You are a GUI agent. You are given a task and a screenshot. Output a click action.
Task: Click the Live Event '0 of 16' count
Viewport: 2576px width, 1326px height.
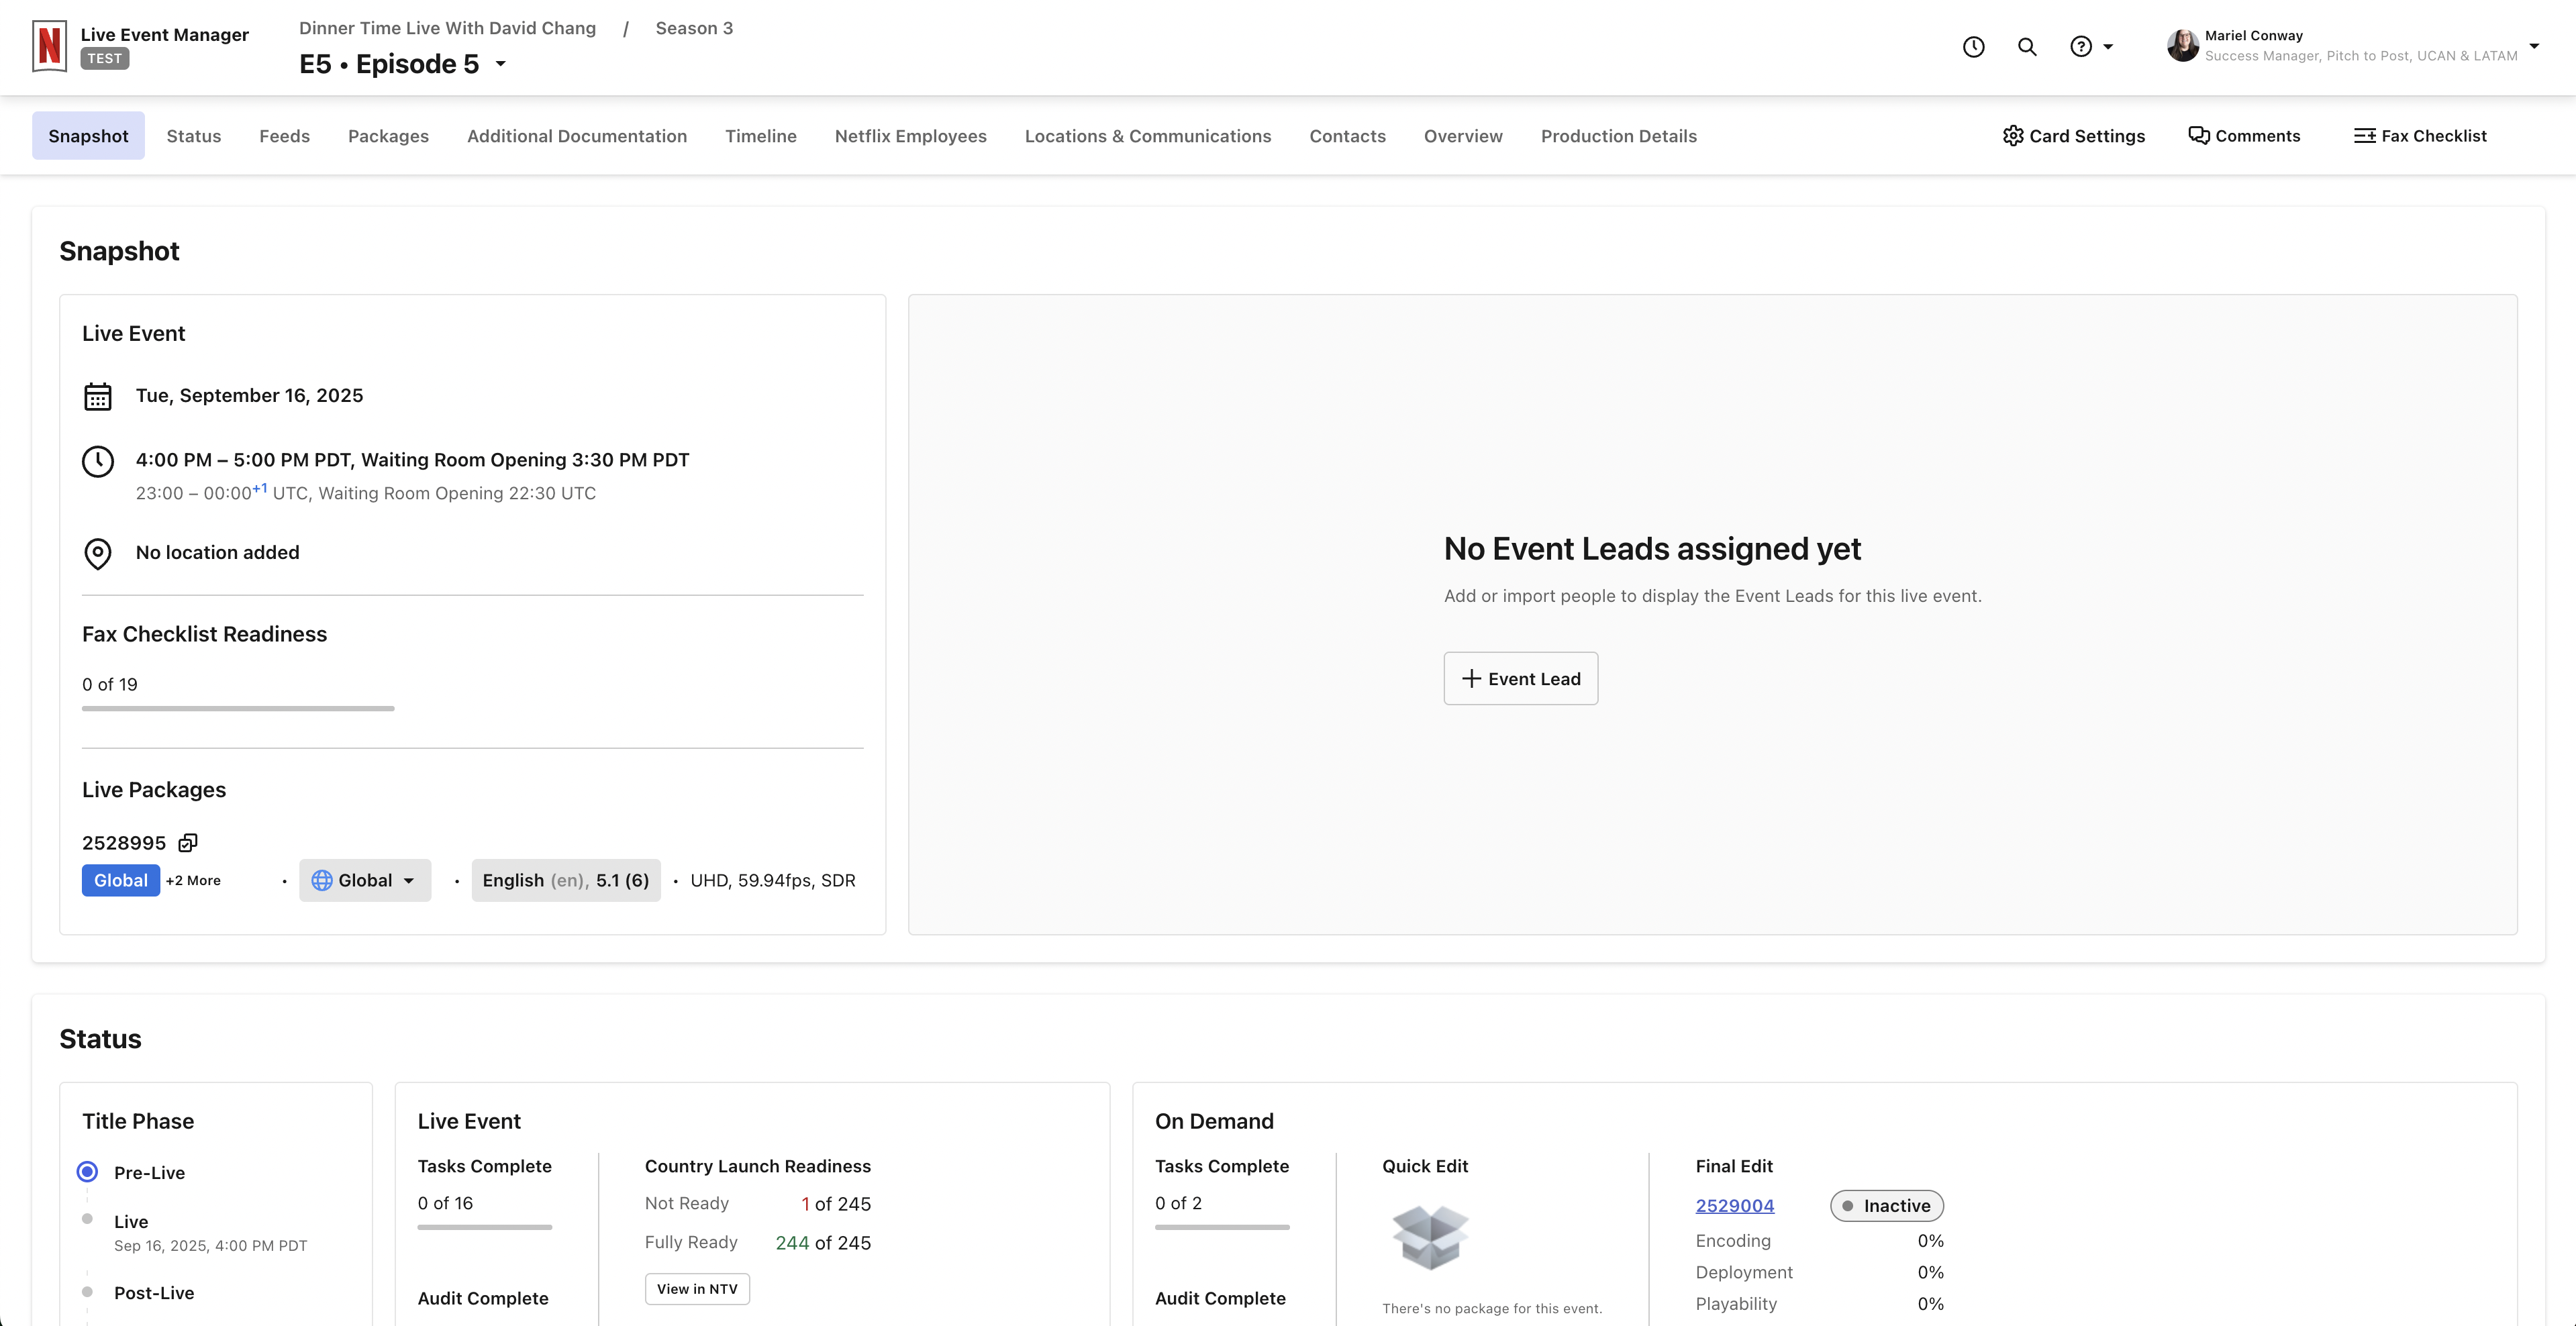tap(445, 1203)
